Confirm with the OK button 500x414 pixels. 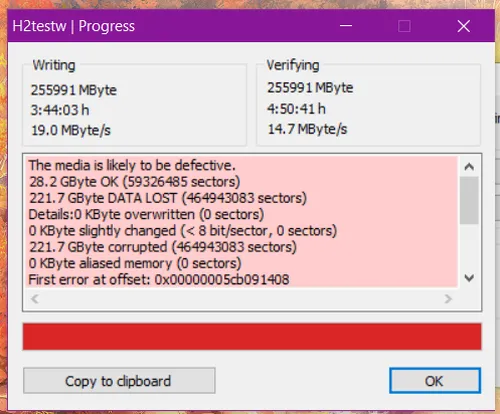coord(435,381)
